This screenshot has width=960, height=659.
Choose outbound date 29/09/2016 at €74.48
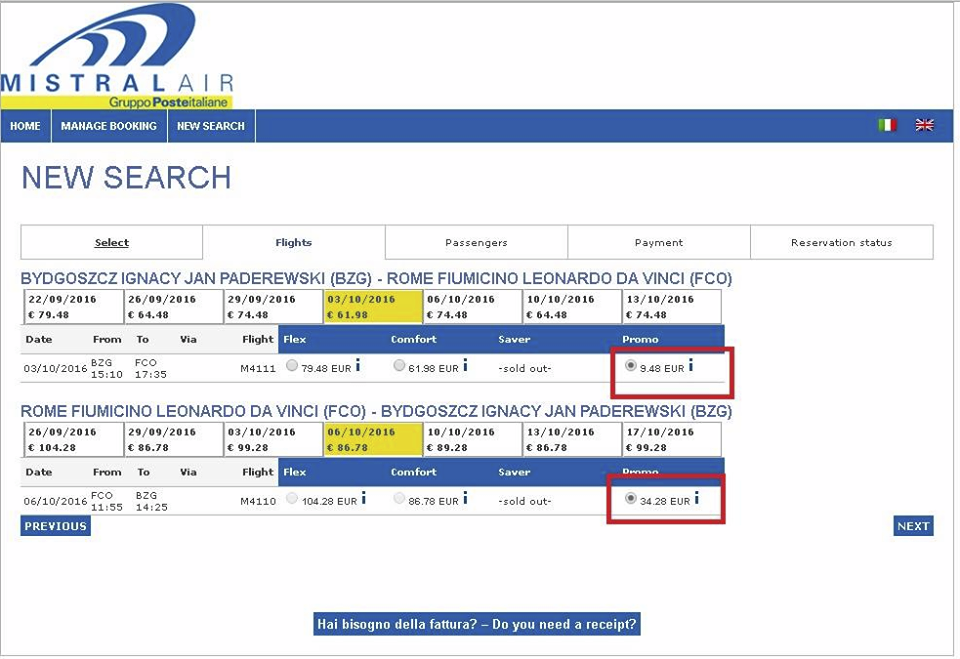click(273, 307)
